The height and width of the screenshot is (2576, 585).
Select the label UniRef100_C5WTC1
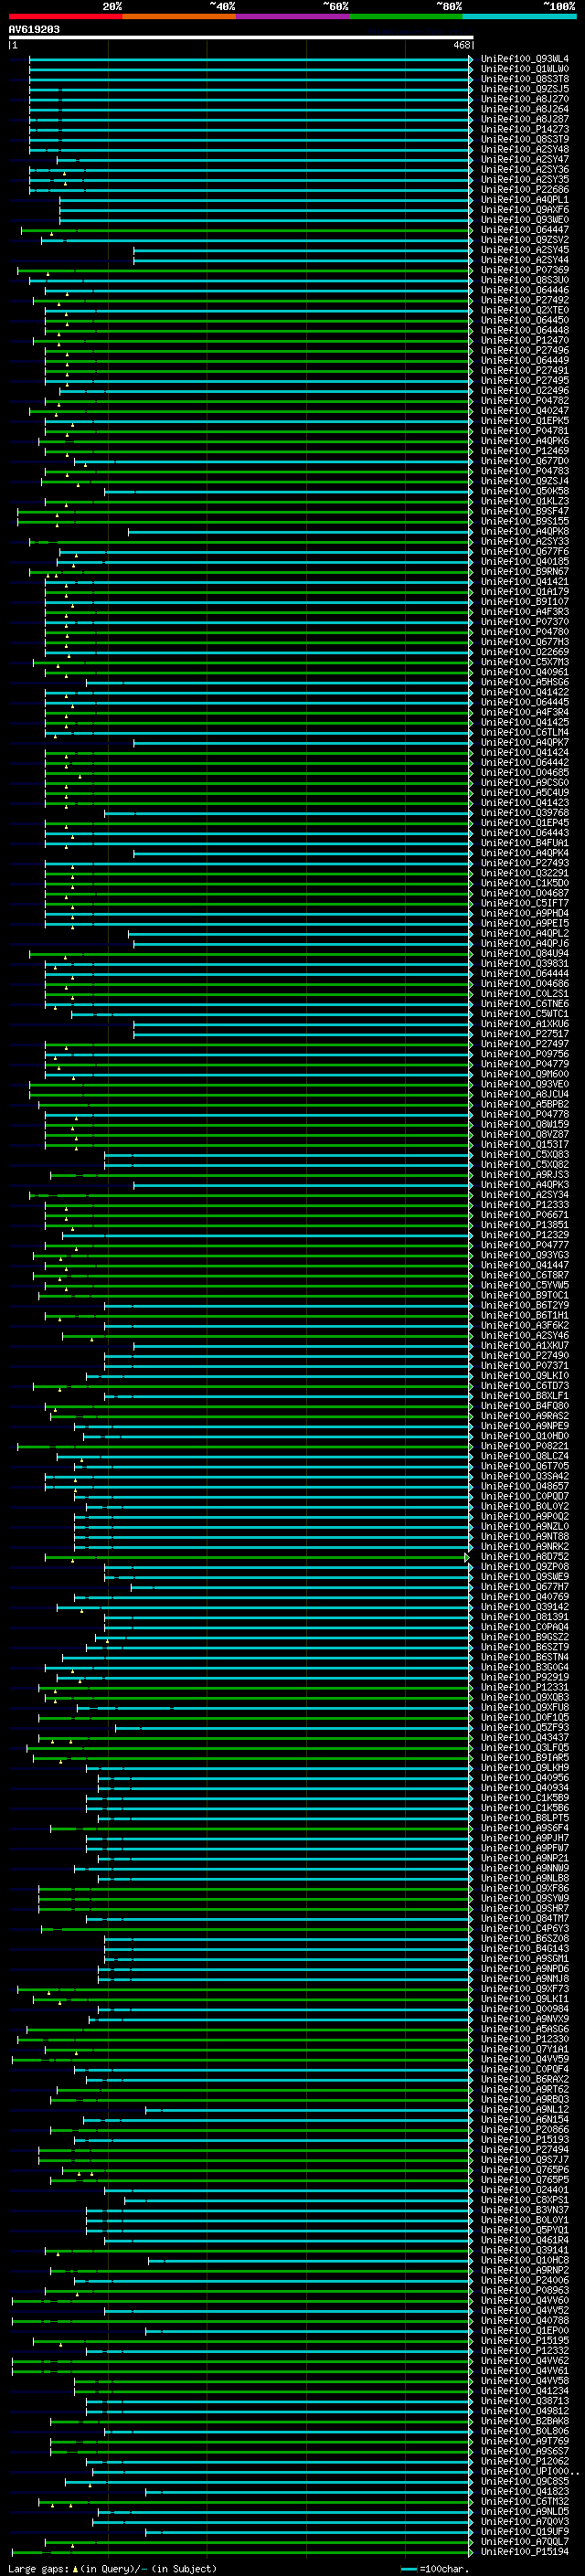coord(525,1014)
